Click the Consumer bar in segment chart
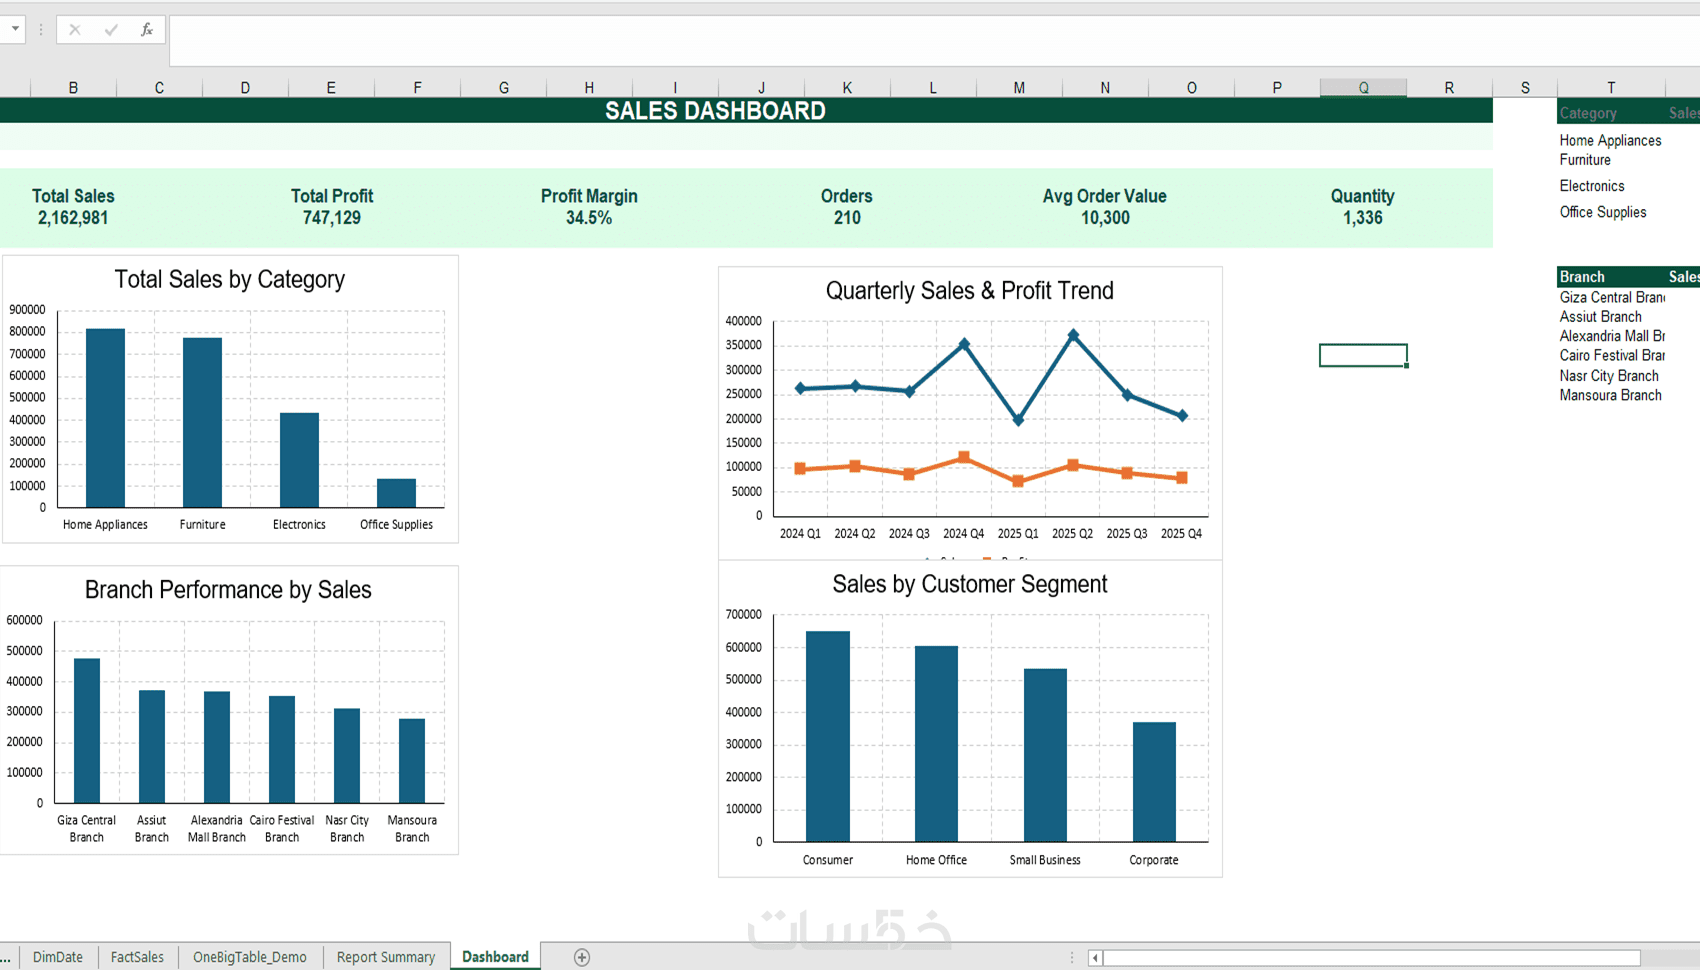 (x=828, y=736)
